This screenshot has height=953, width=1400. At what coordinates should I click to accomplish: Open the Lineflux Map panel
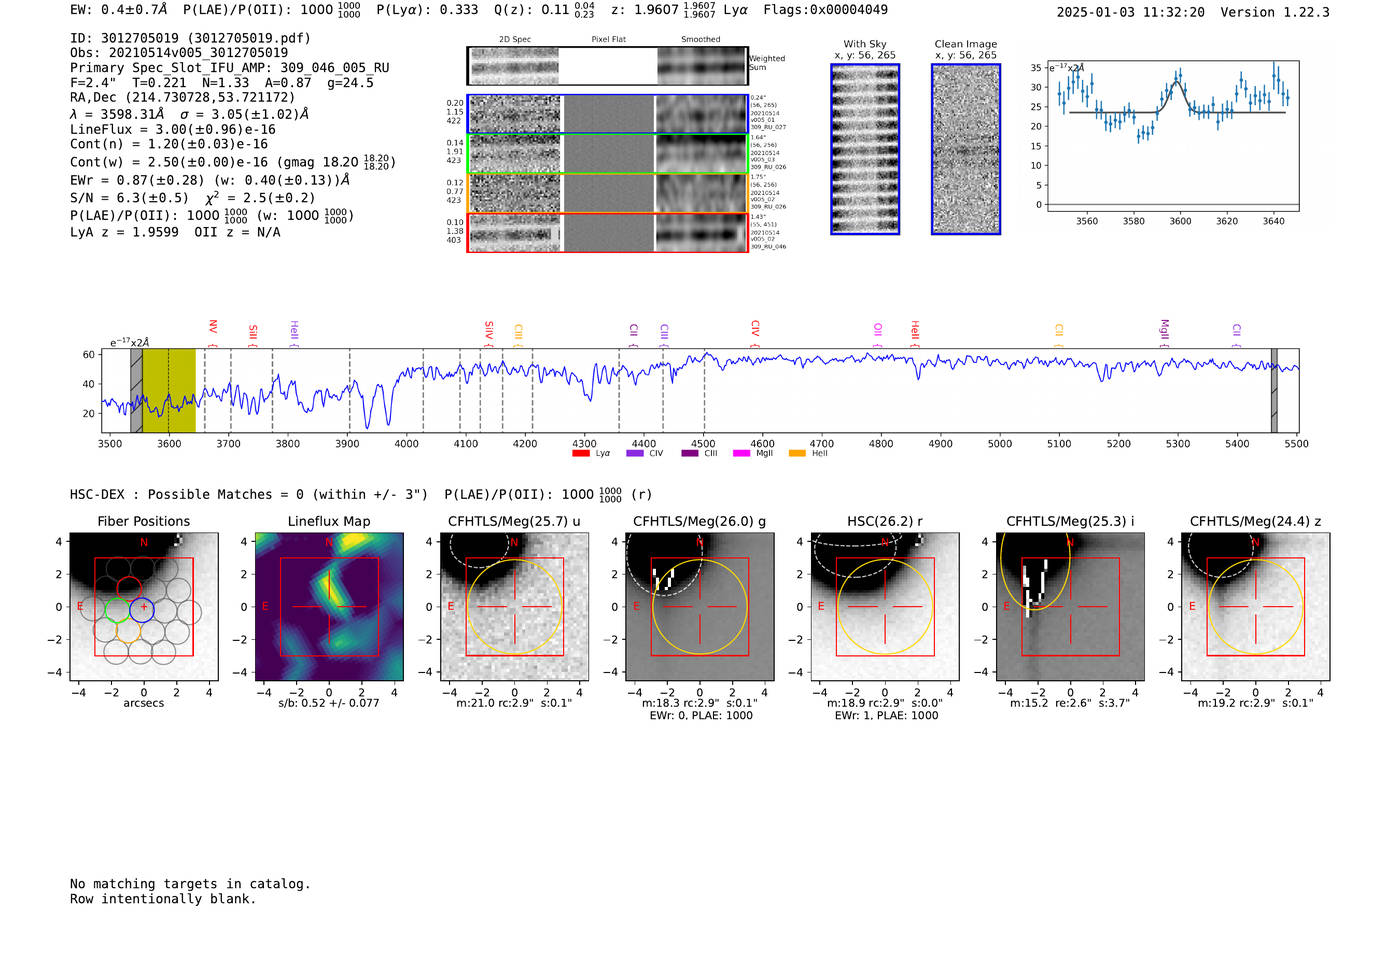[329, 606]
